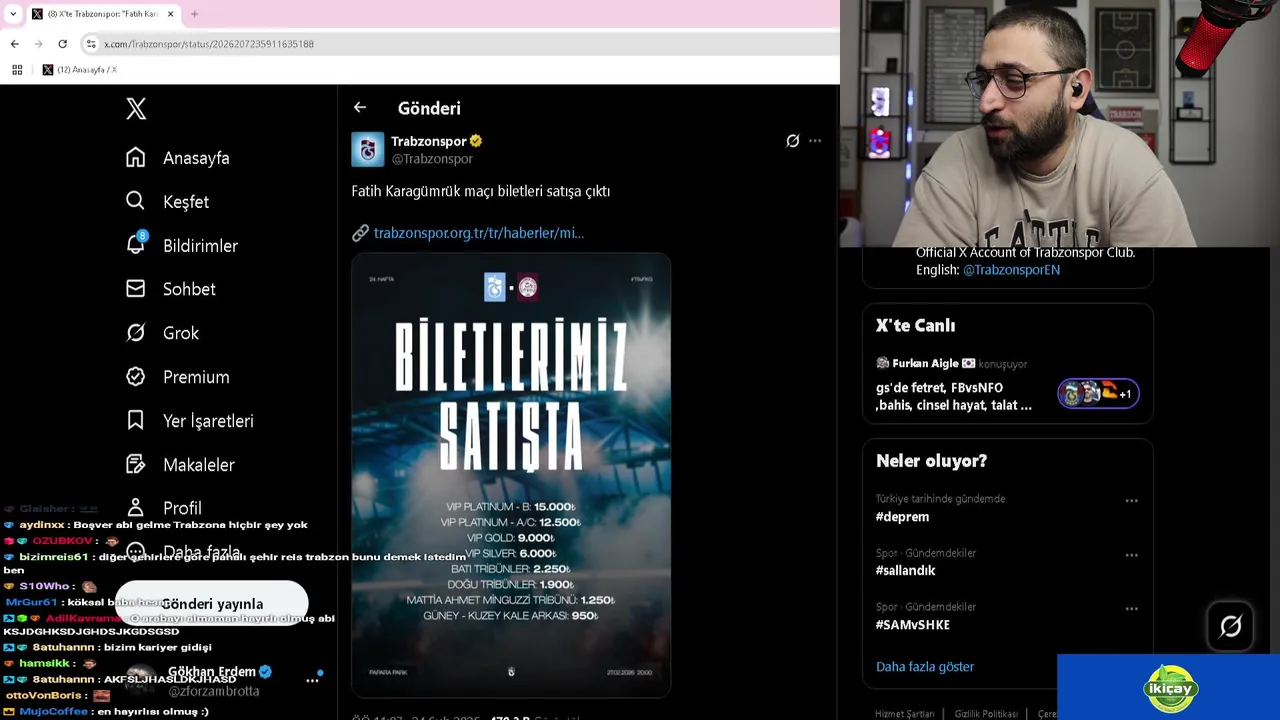1280x720 pixels.
Task: Open tab search dropdown arrow
Action: tap(13, 14)
